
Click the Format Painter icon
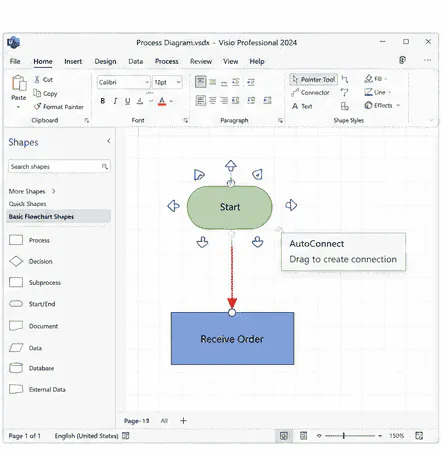click(x=37, y=107)
